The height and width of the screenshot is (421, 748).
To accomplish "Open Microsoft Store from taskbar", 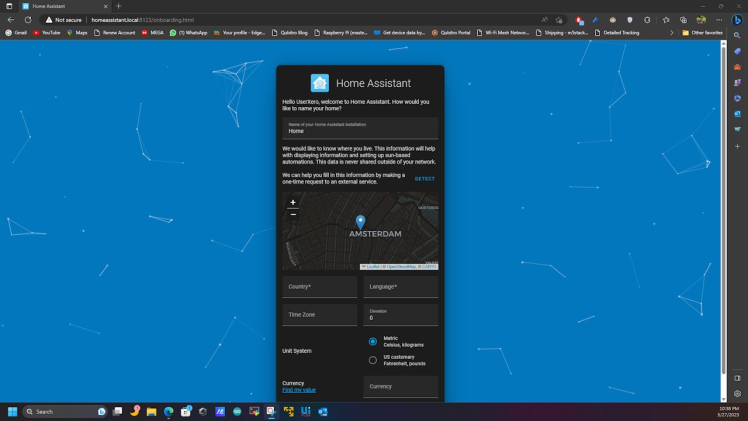I will (x=186, y=411).
